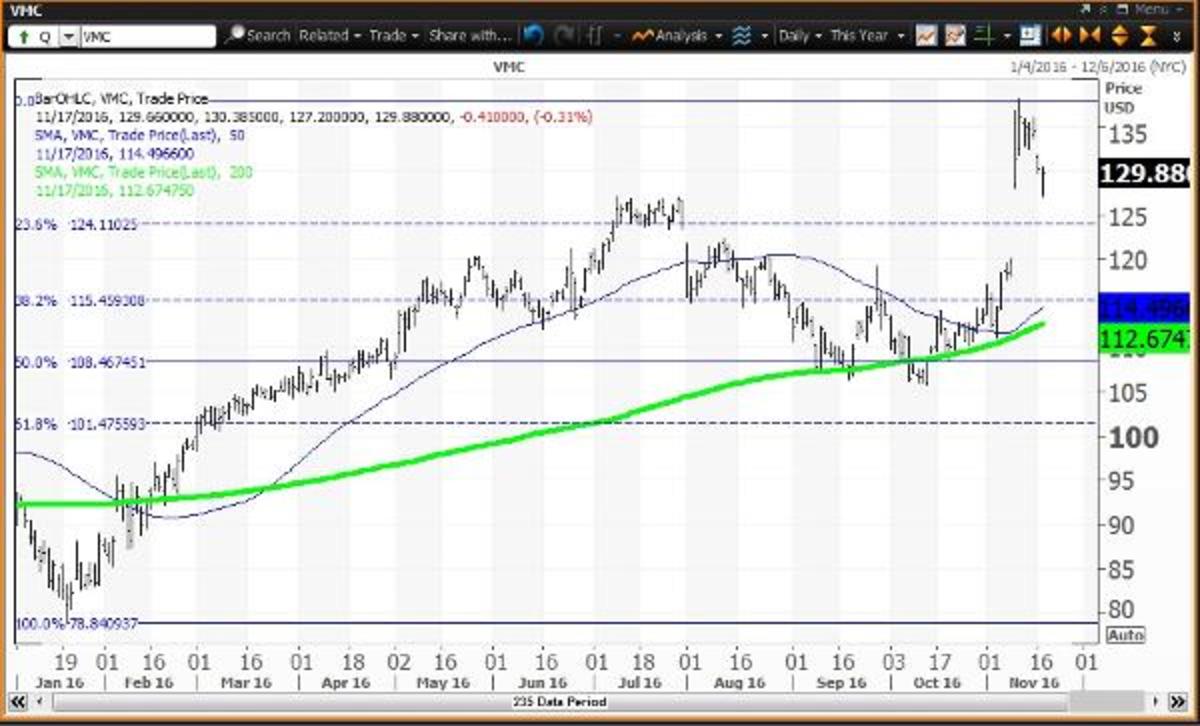Click the green crosshair cursor icon
1200x726 pixels.
pyautogui.click(x=983, y=36)
